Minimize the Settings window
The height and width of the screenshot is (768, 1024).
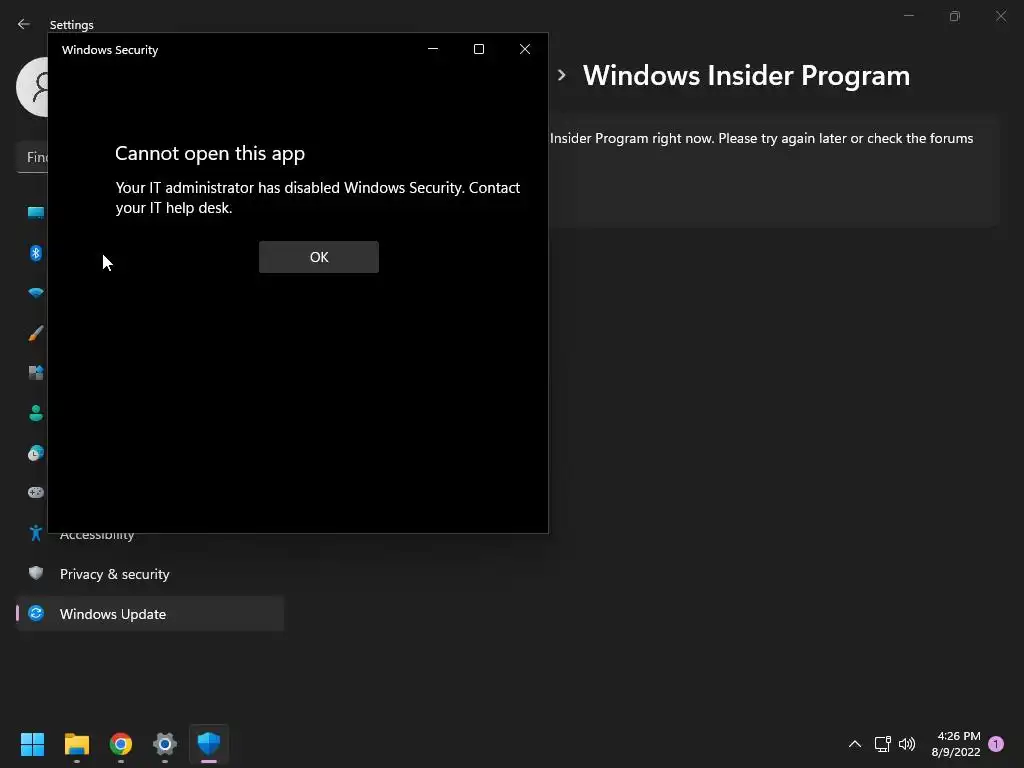click(908, 16)
